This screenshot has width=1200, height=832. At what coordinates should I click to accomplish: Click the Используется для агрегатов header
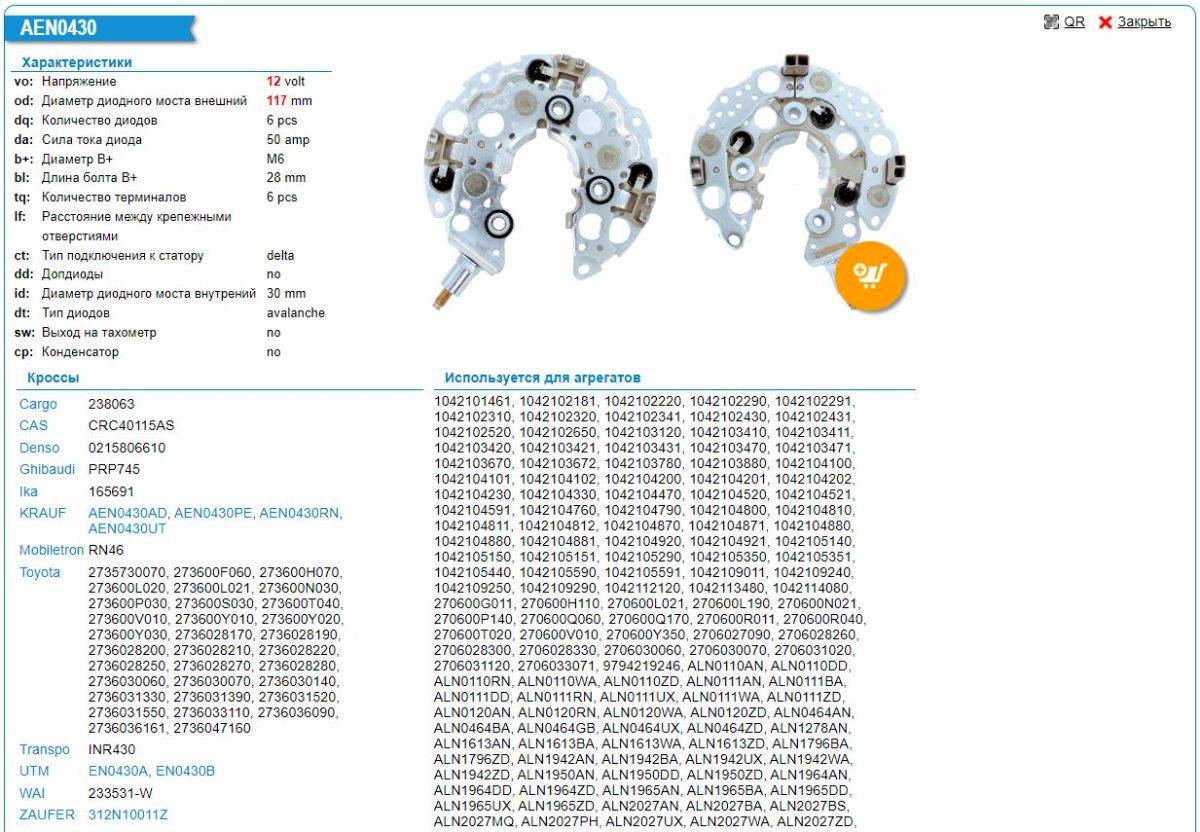pos(543,378)
